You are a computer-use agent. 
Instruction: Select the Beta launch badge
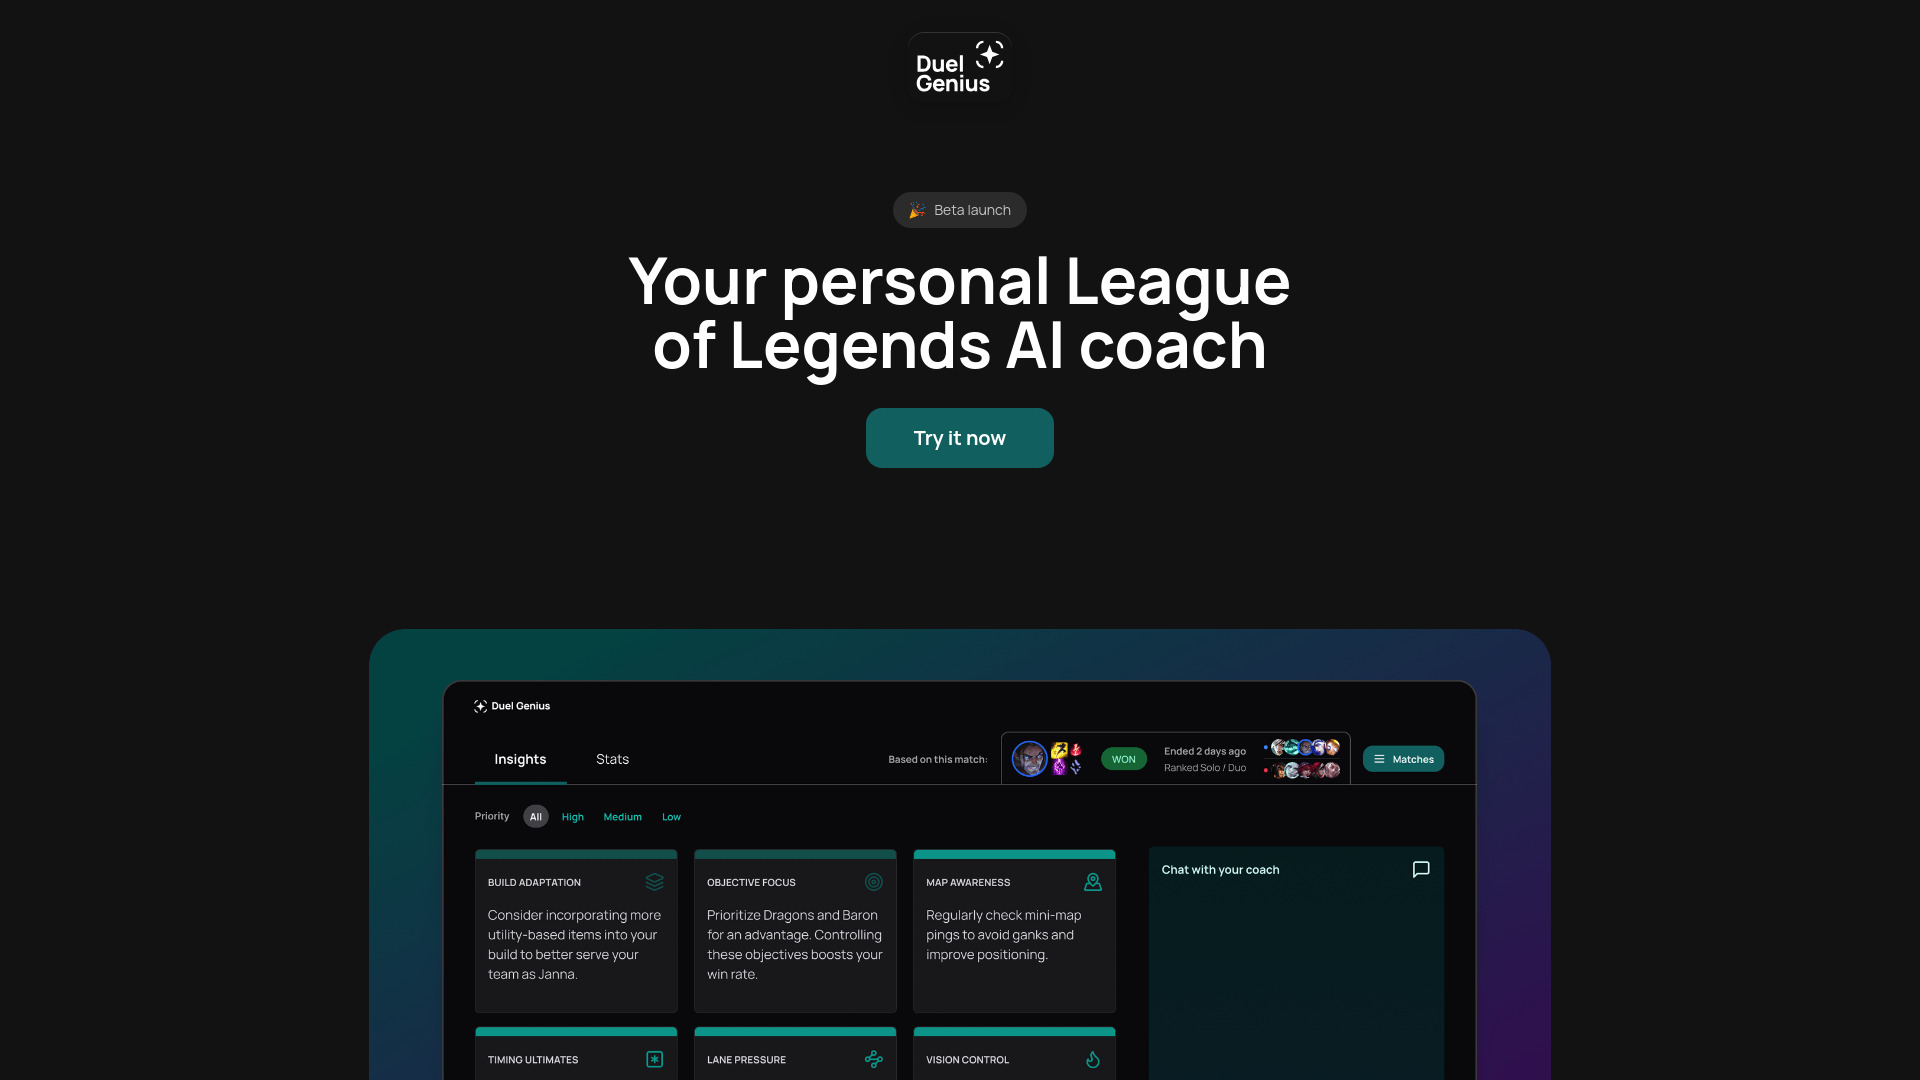tap(960, 210)
